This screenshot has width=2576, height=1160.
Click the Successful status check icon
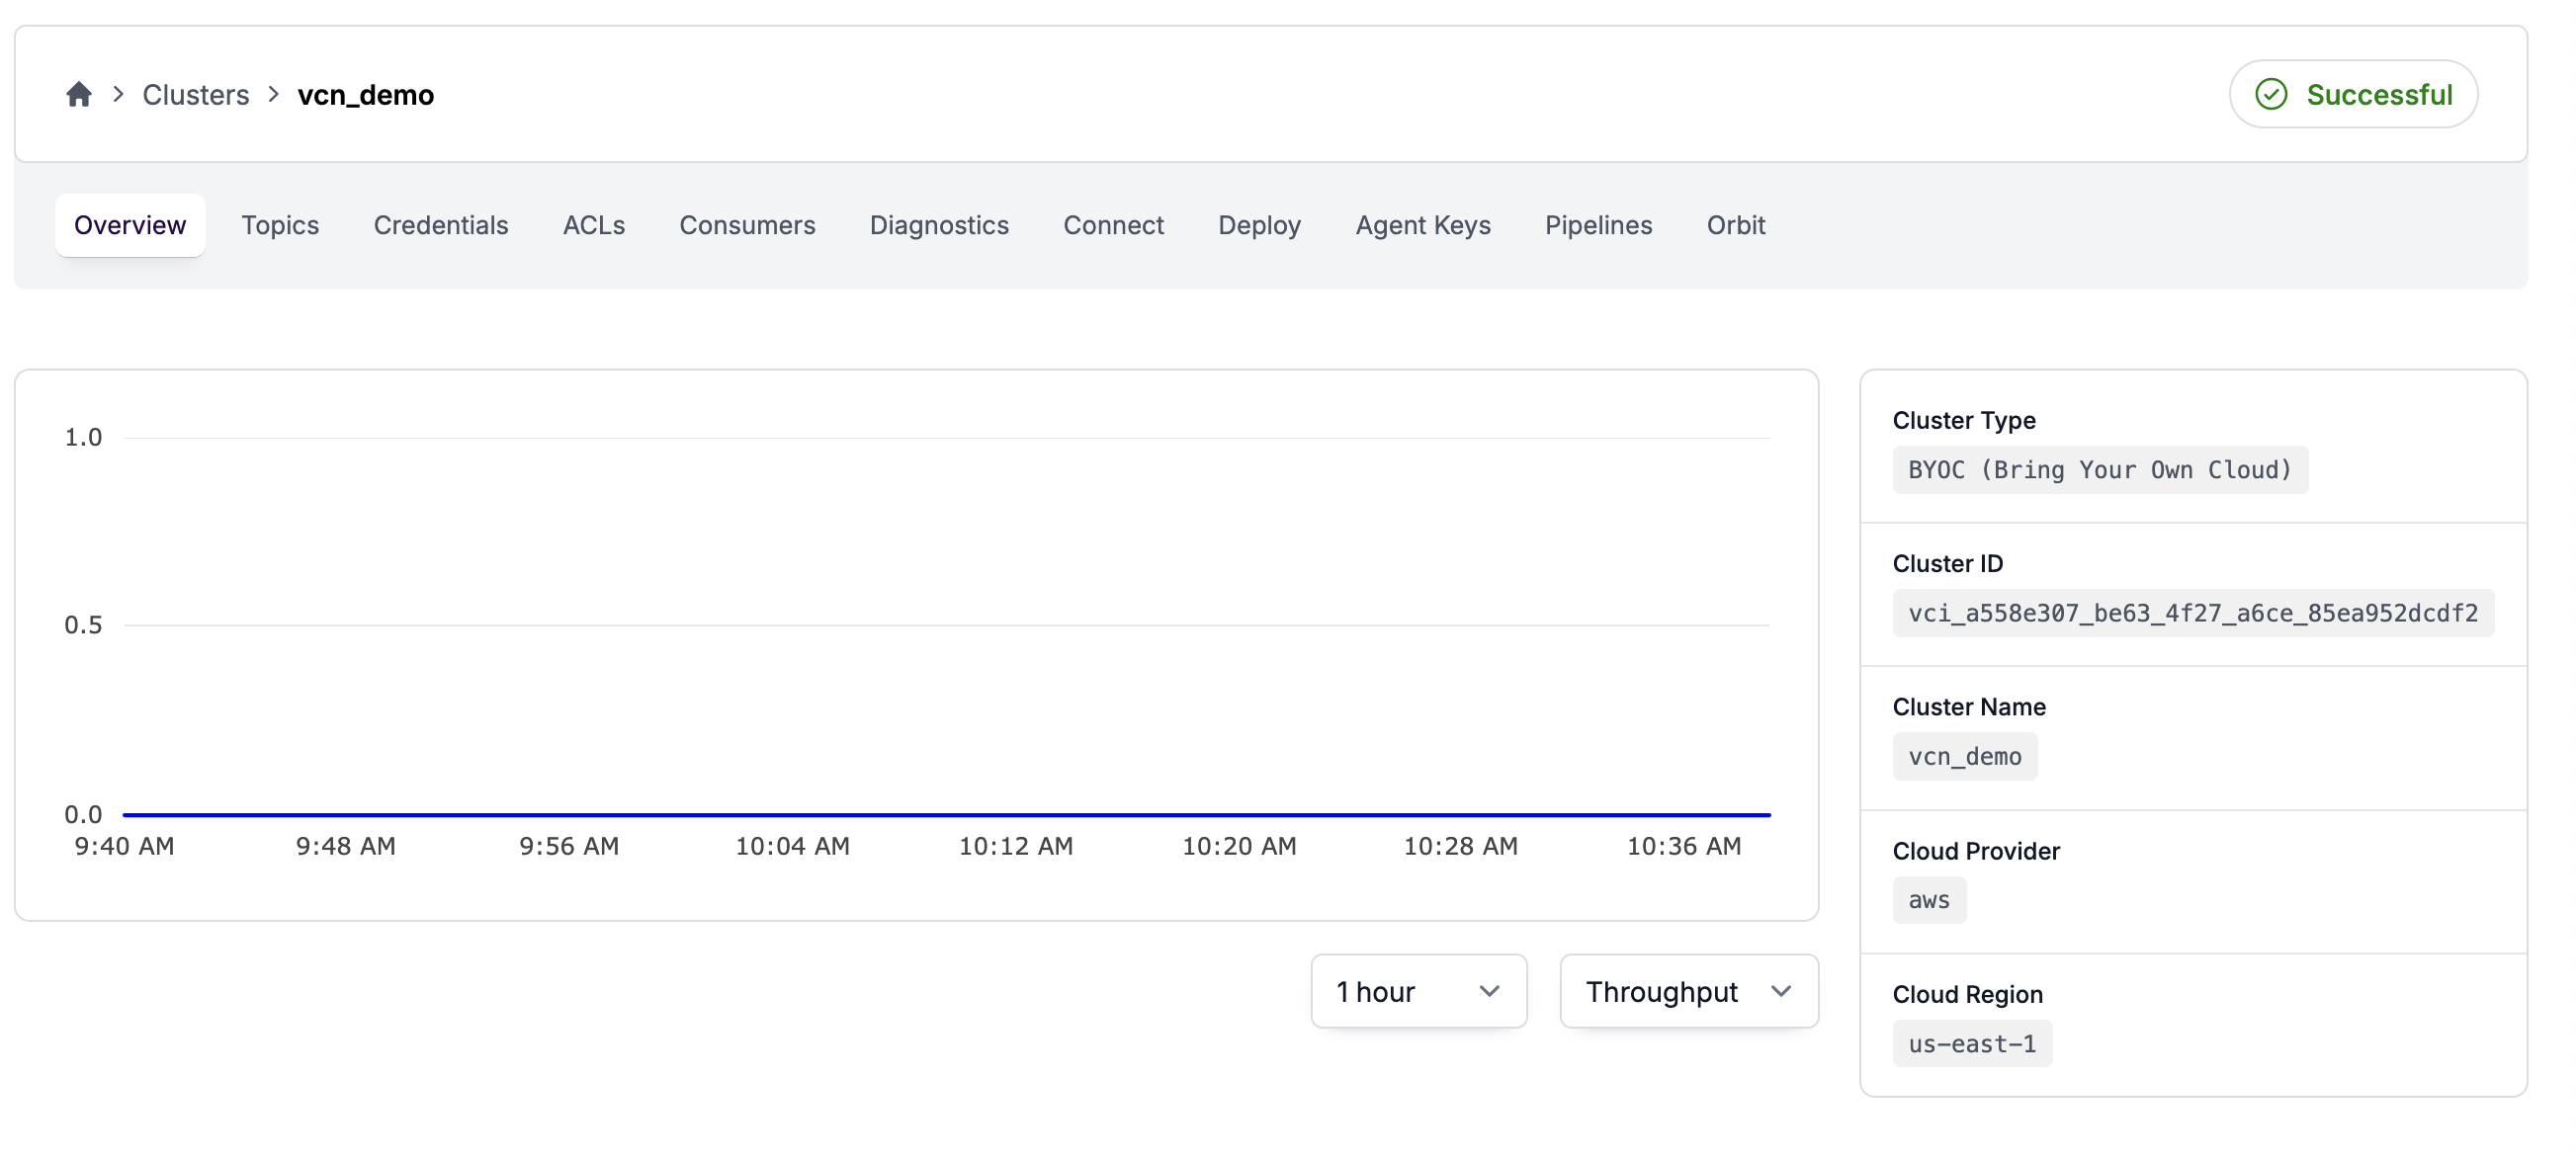point(2271,94)
